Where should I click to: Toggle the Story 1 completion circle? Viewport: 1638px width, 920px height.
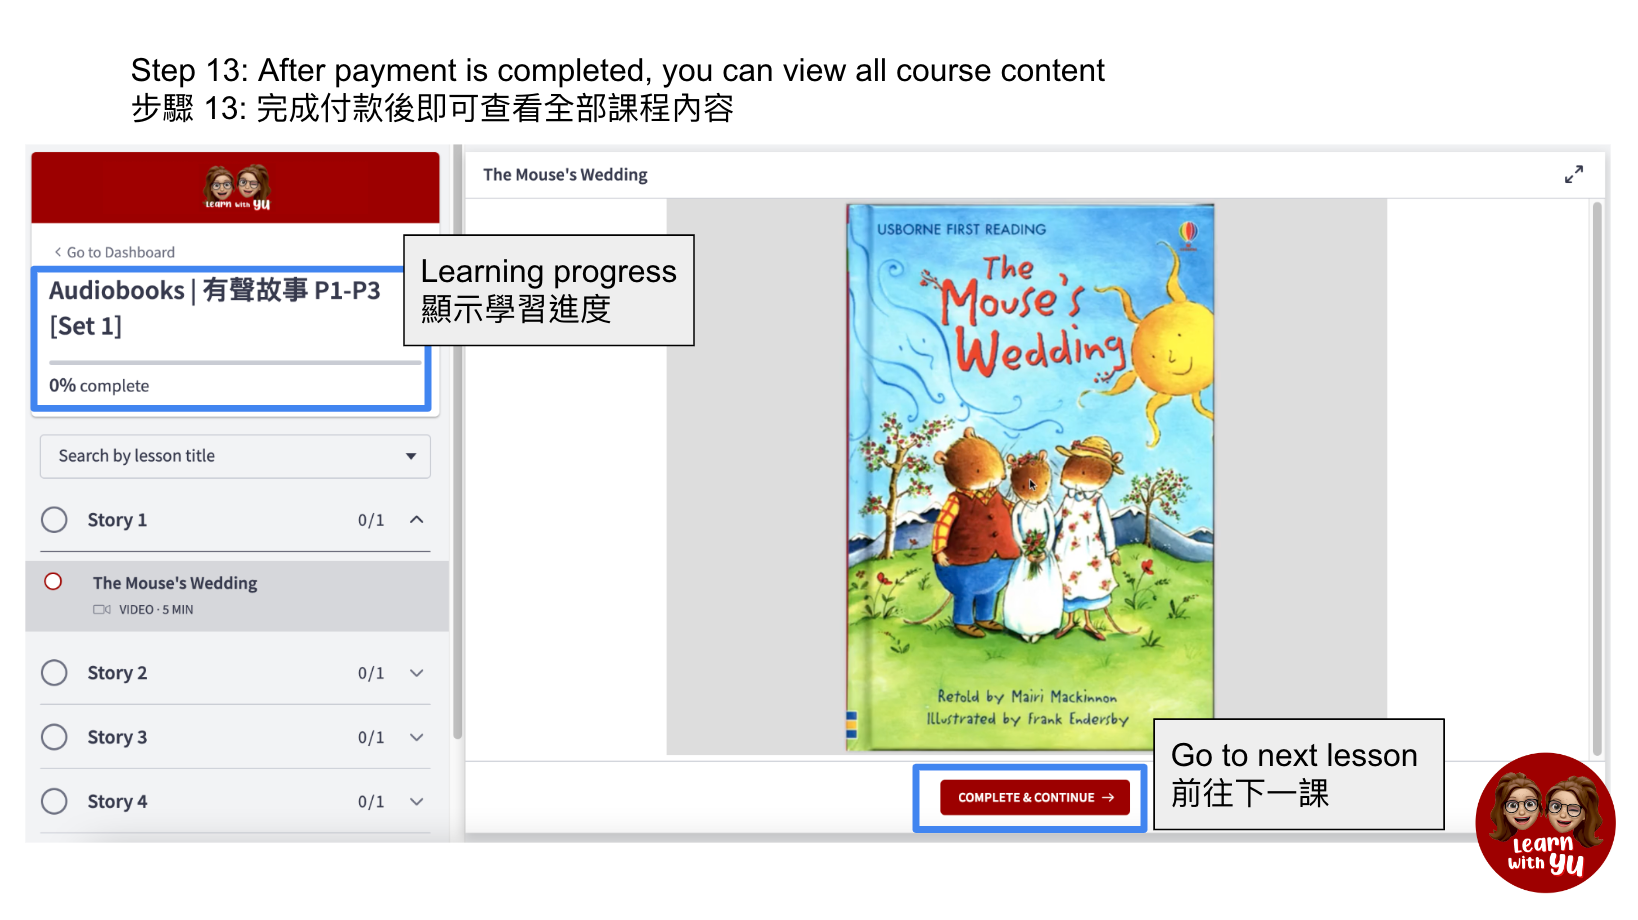(54, 520)
